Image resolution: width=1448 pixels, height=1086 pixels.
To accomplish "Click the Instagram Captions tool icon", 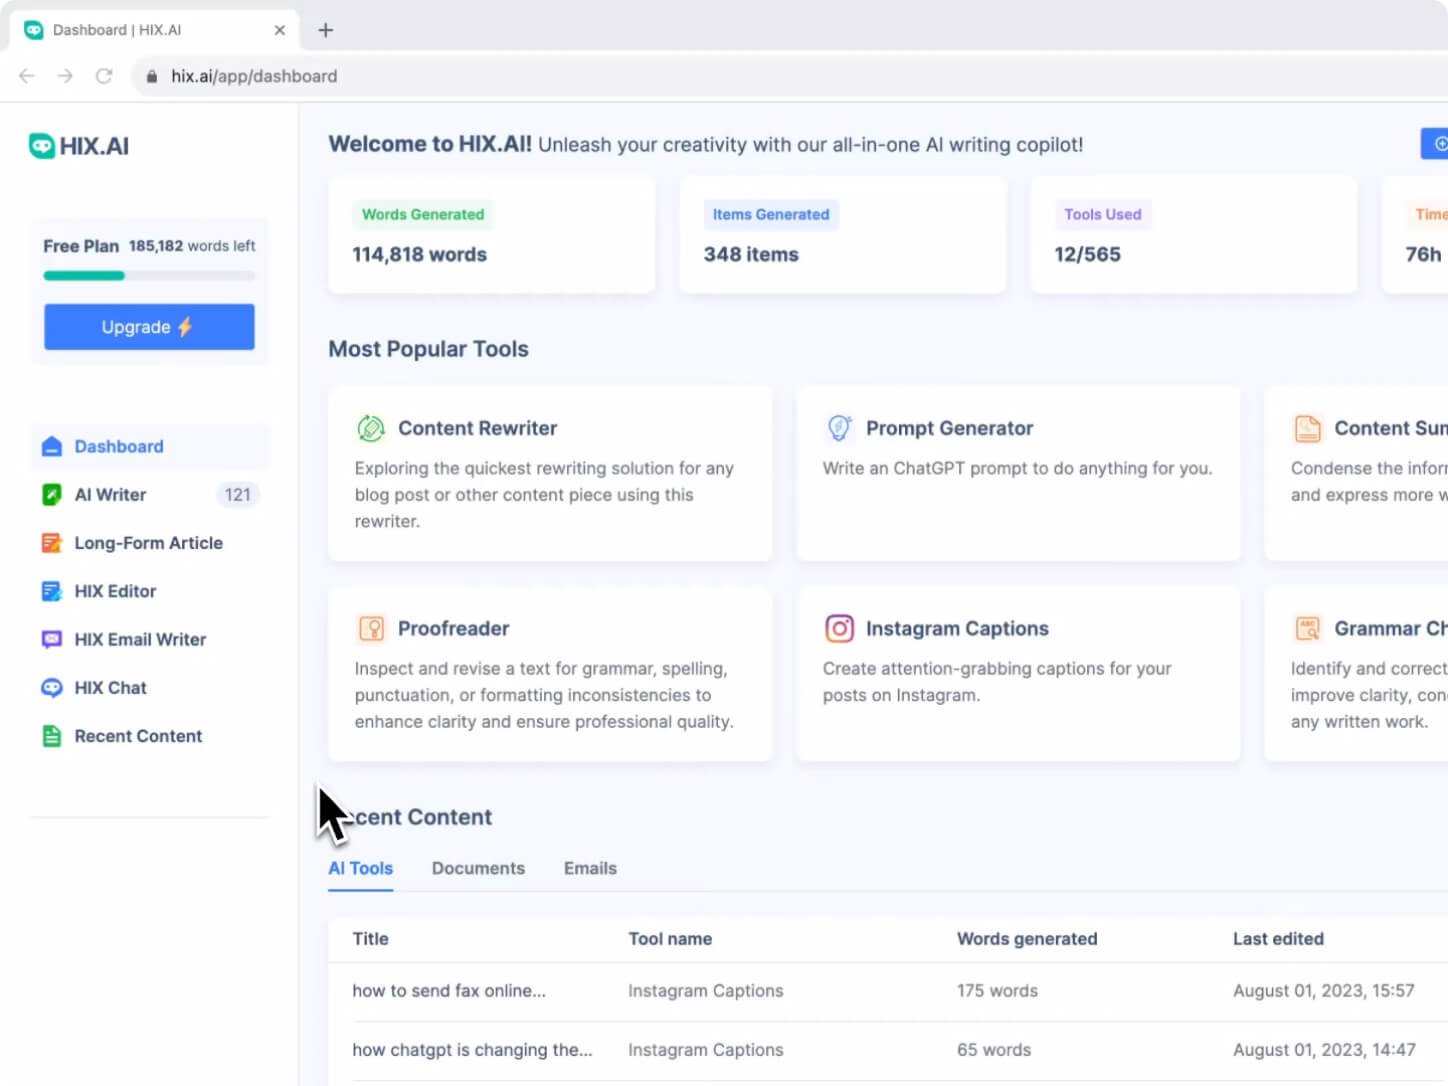I will pyautogui.click(x=839, y=628).
